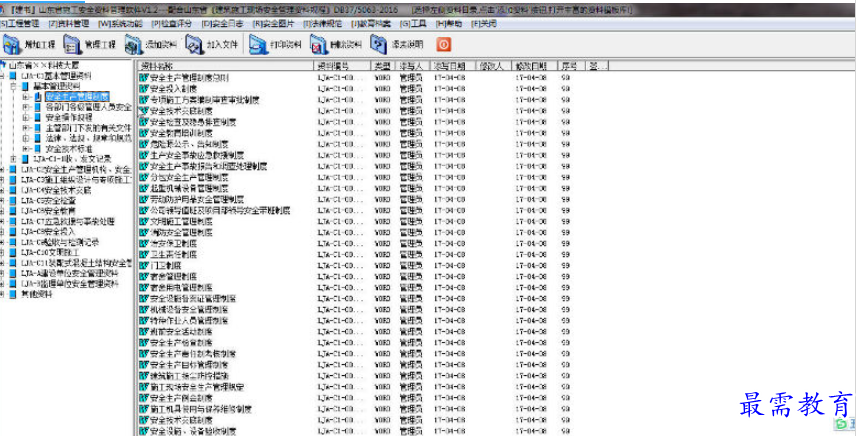861x436 pixels.
Task: Click folder icon beside LJA-C5安全检查
Action: (13, 200)
